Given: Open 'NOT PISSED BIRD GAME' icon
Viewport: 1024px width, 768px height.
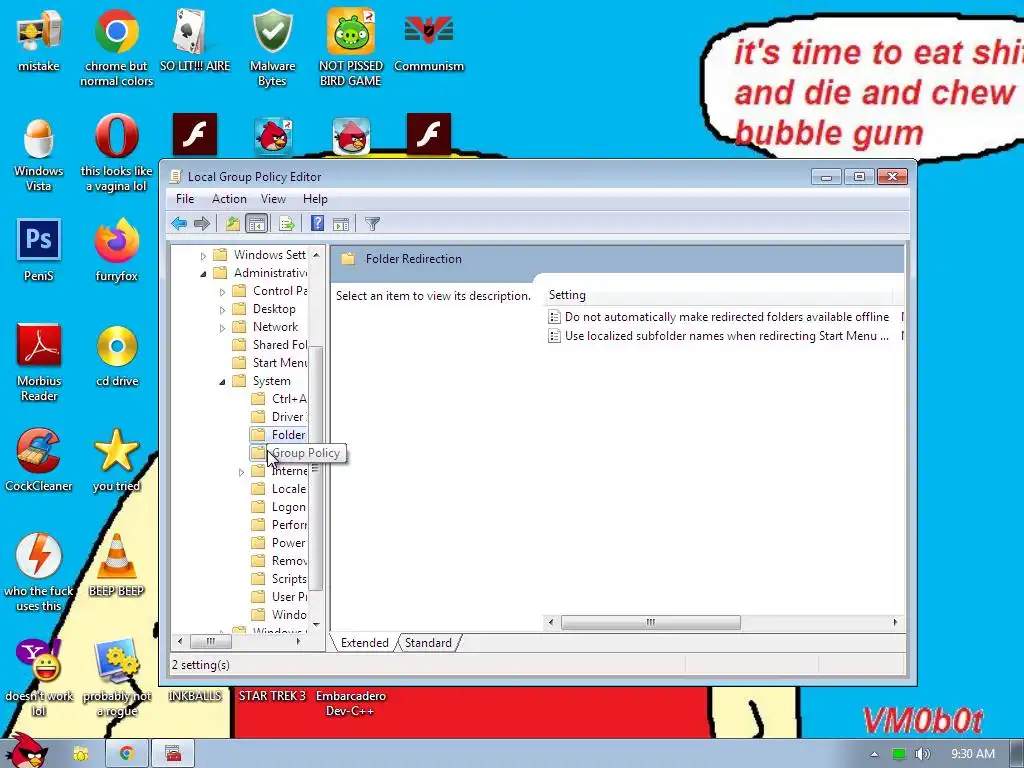Looking at the screenshot, I should click(x=351, y=47).
